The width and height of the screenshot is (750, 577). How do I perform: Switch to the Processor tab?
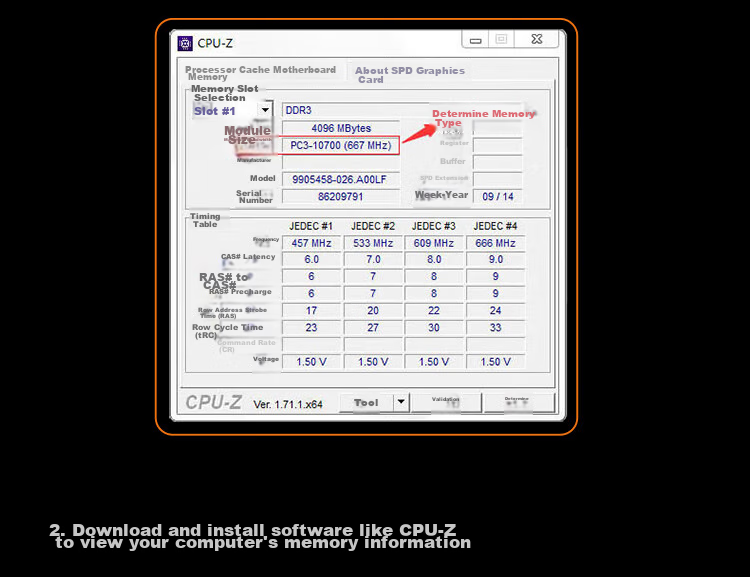point(210,69)
